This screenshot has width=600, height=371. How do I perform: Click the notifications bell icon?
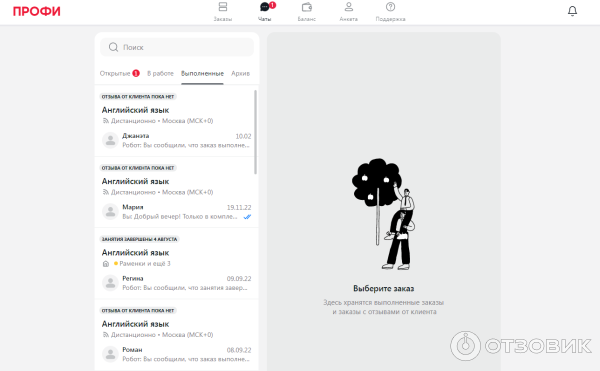(x=572, y=11)
